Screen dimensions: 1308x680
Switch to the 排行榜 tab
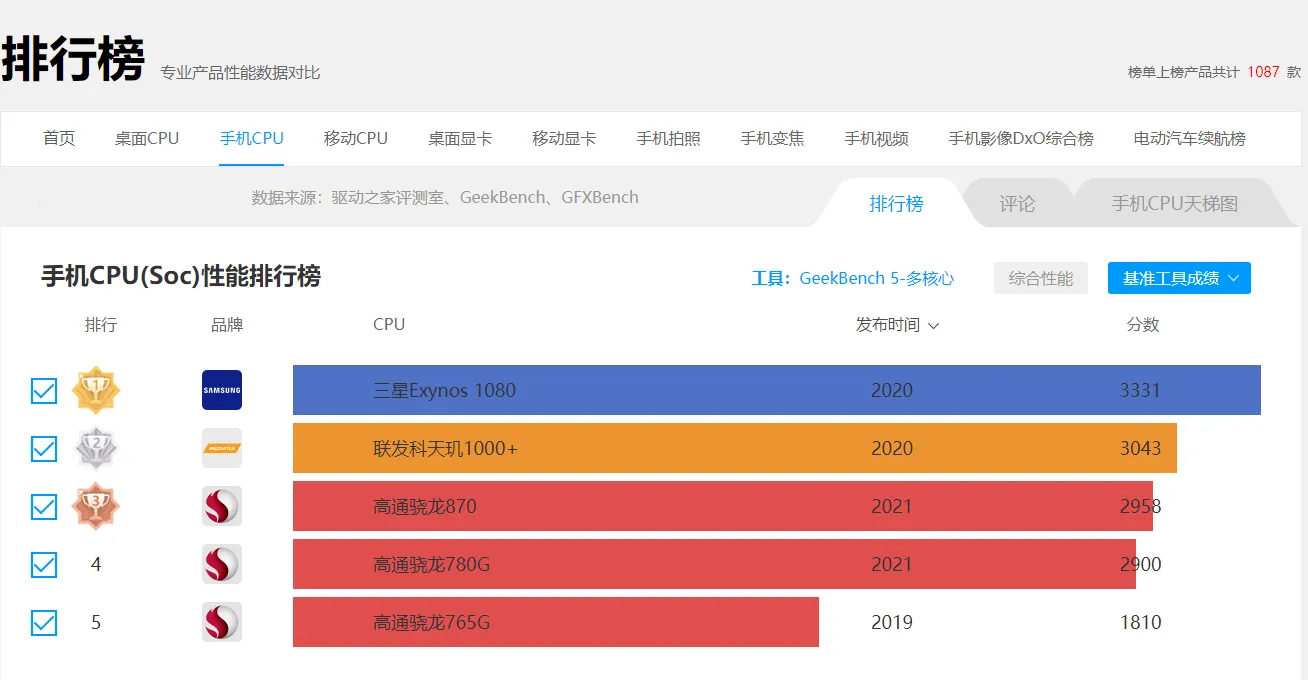pos(896,204)
